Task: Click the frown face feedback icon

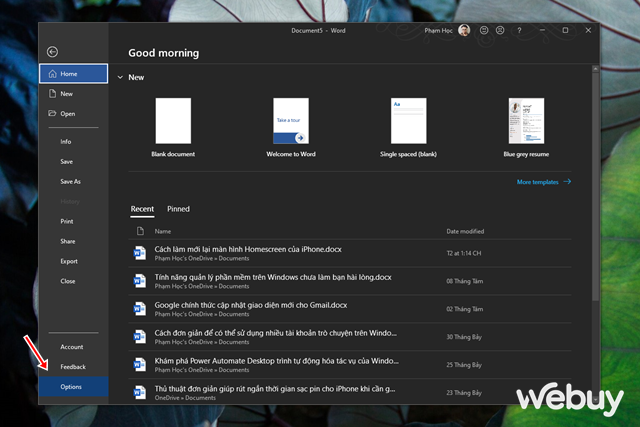Action: click(x=499, y=30)
